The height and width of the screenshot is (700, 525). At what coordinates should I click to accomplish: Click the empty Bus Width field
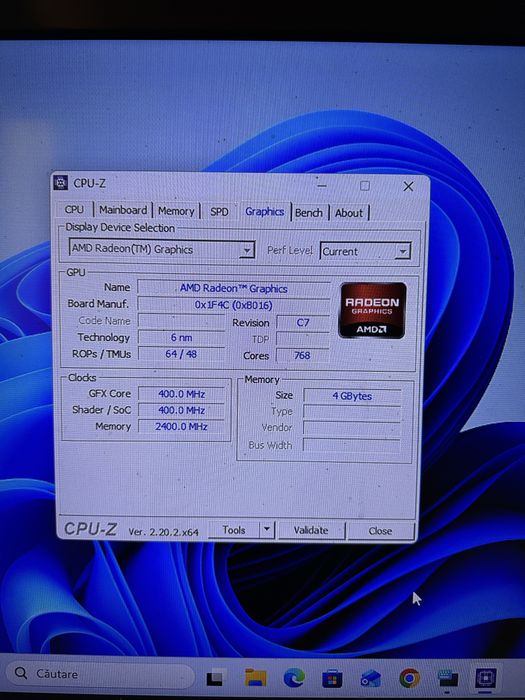pyautogui.click(x=352, y=445)
